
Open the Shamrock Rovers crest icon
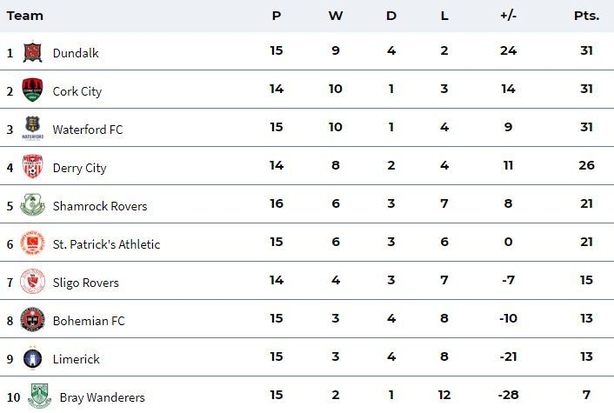tap(33, 204)
